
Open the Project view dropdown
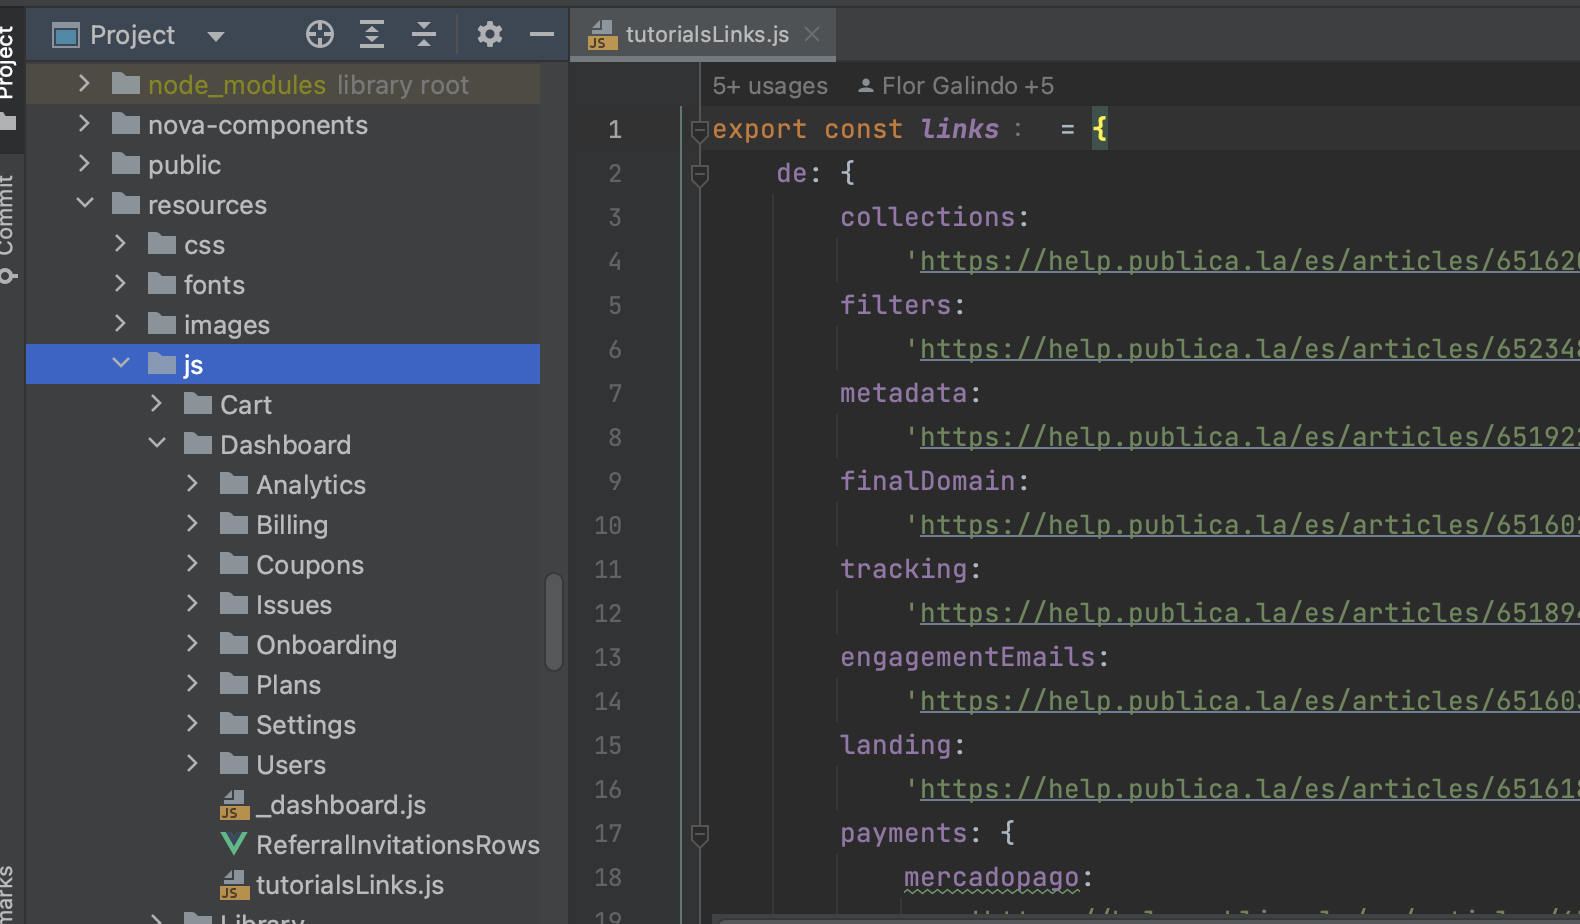215,36
